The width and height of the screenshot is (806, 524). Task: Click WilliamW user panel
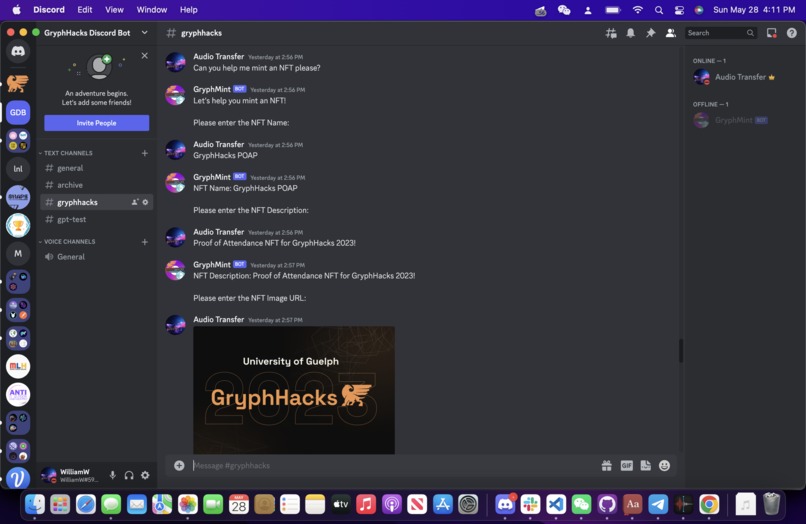tap(70, 475)
